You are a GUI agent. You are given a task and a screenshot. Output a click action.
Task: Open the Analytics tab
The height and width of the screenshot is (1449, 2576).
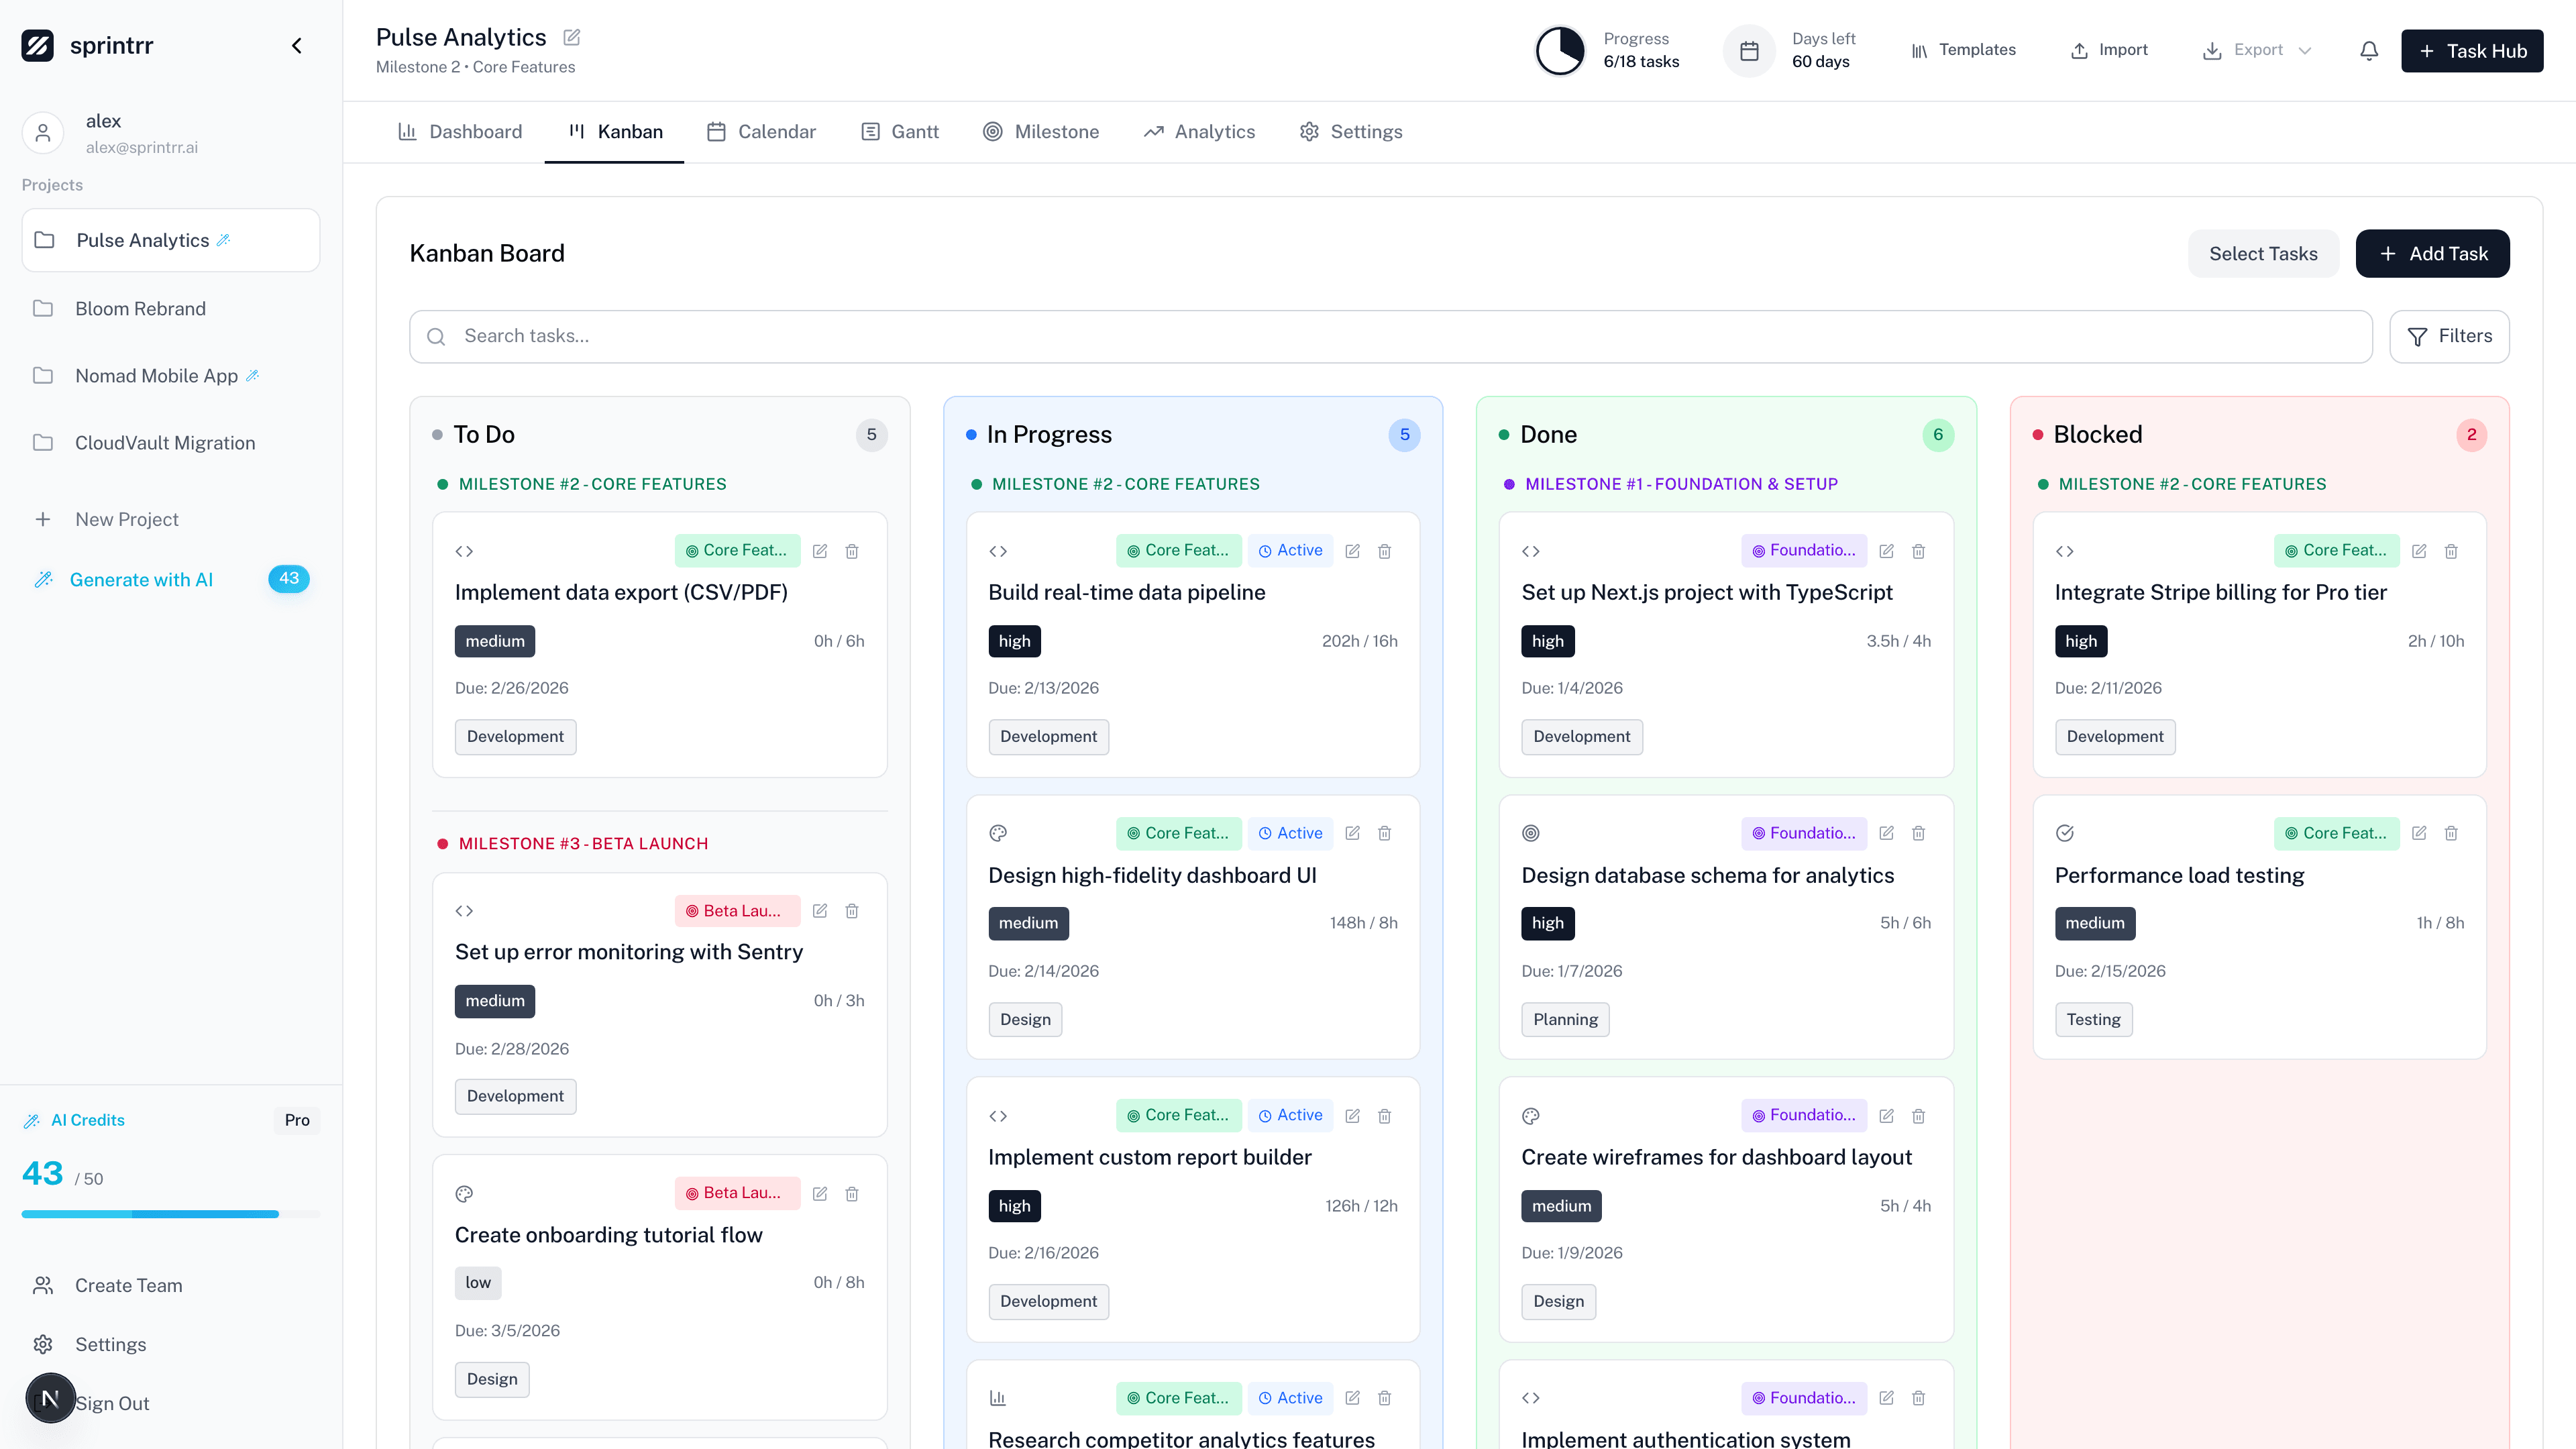pos(1199,131)
